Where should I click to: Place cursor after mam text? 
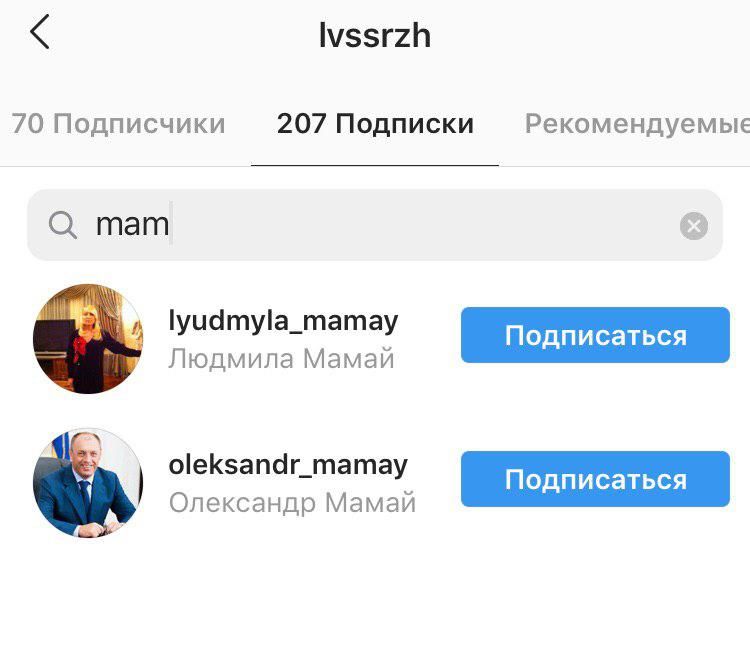point(171,224)
